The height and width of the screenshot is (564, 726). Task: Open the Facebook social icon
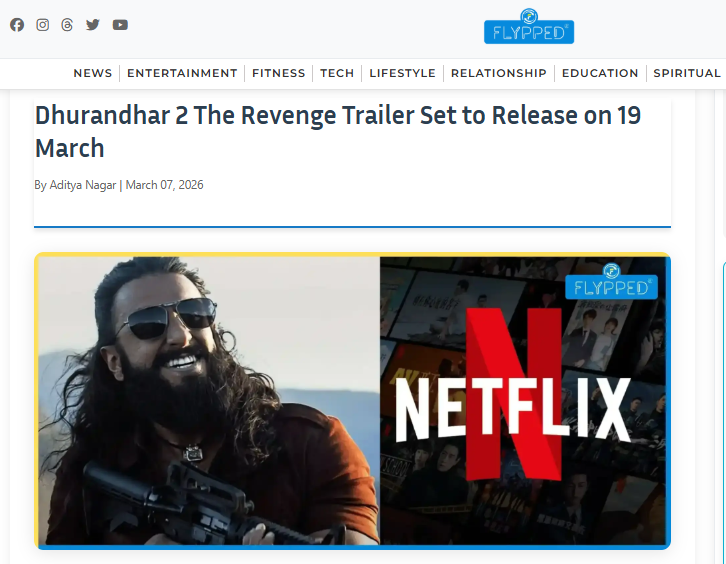[17, 25]
